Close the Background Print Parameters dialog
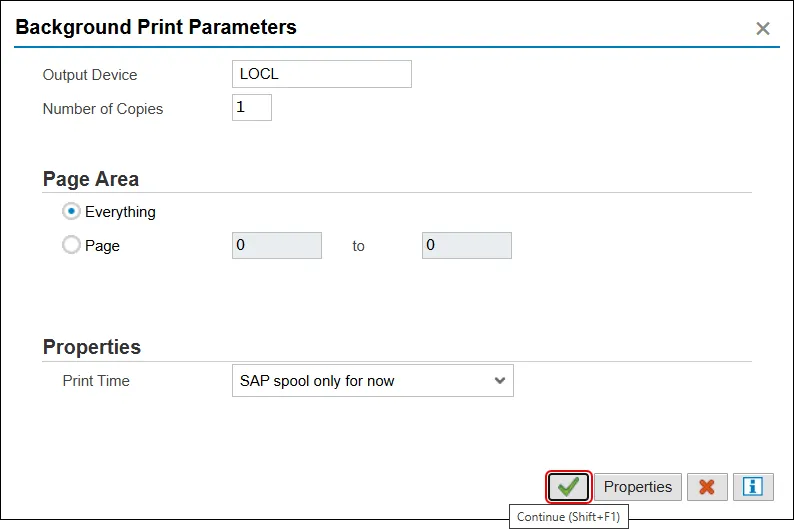The width and height of the screenshot is (794, 529). pos(763,29)
